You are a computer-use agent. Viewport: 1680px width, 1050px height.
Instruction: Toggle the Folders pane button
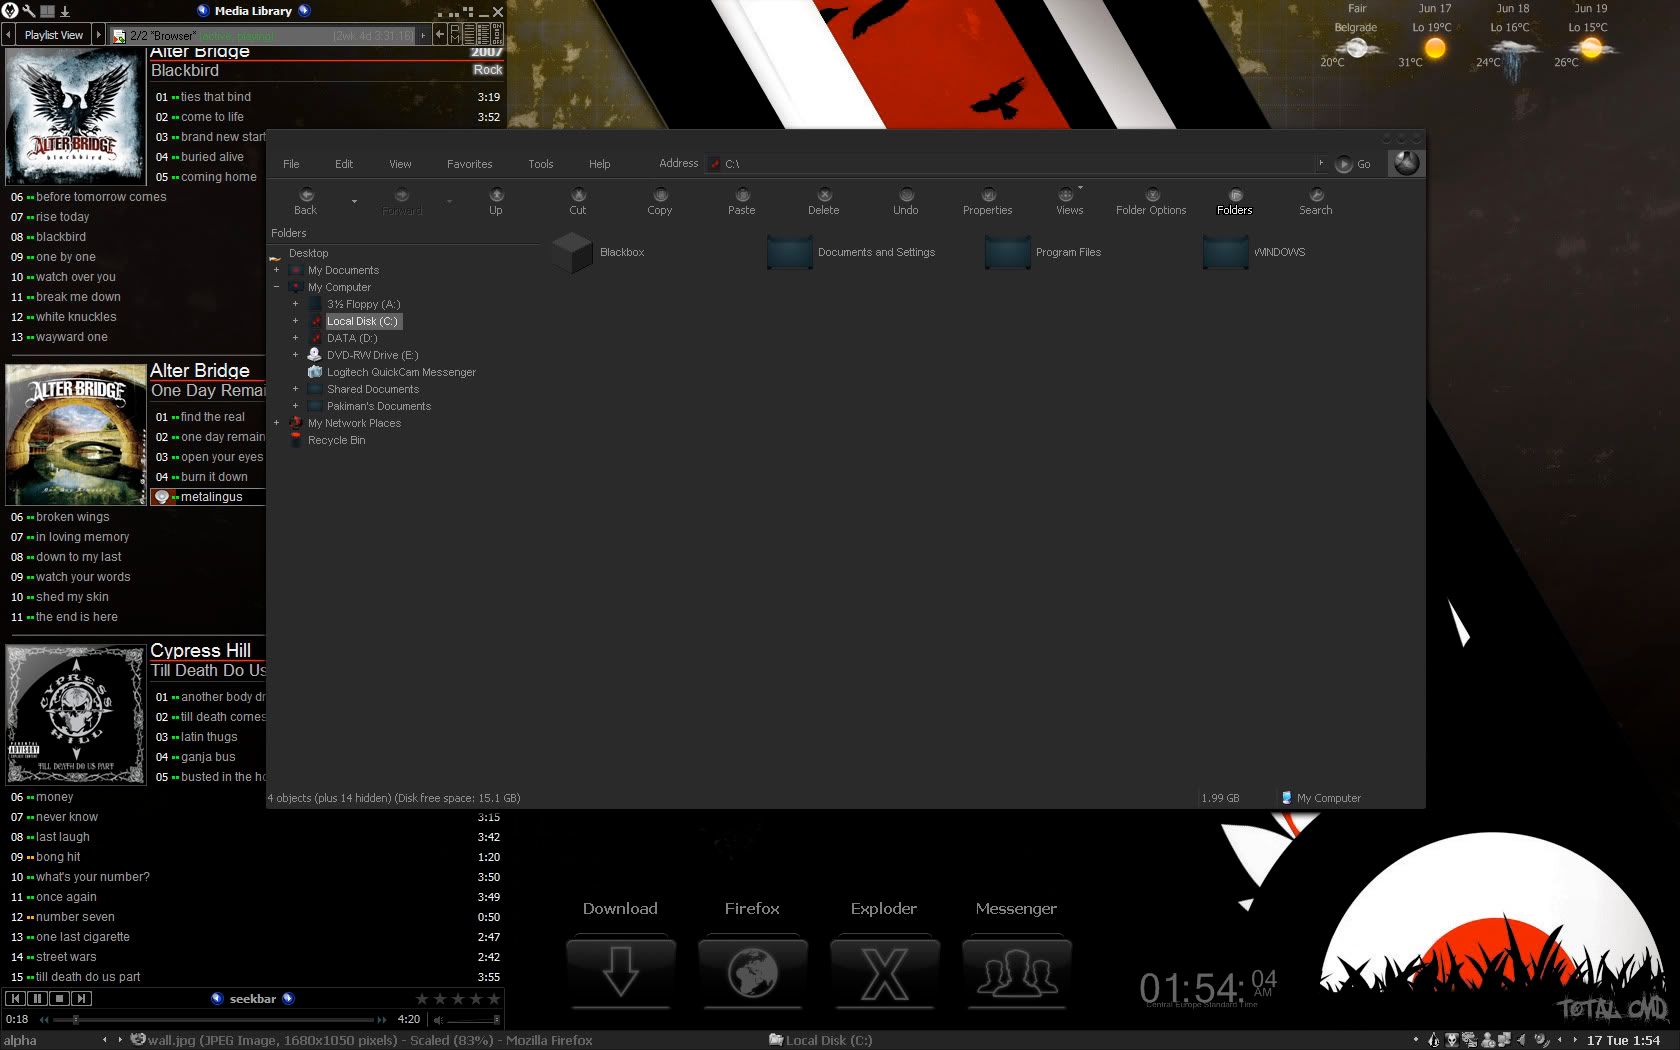pyautogui.click(x=1235, y=201)
